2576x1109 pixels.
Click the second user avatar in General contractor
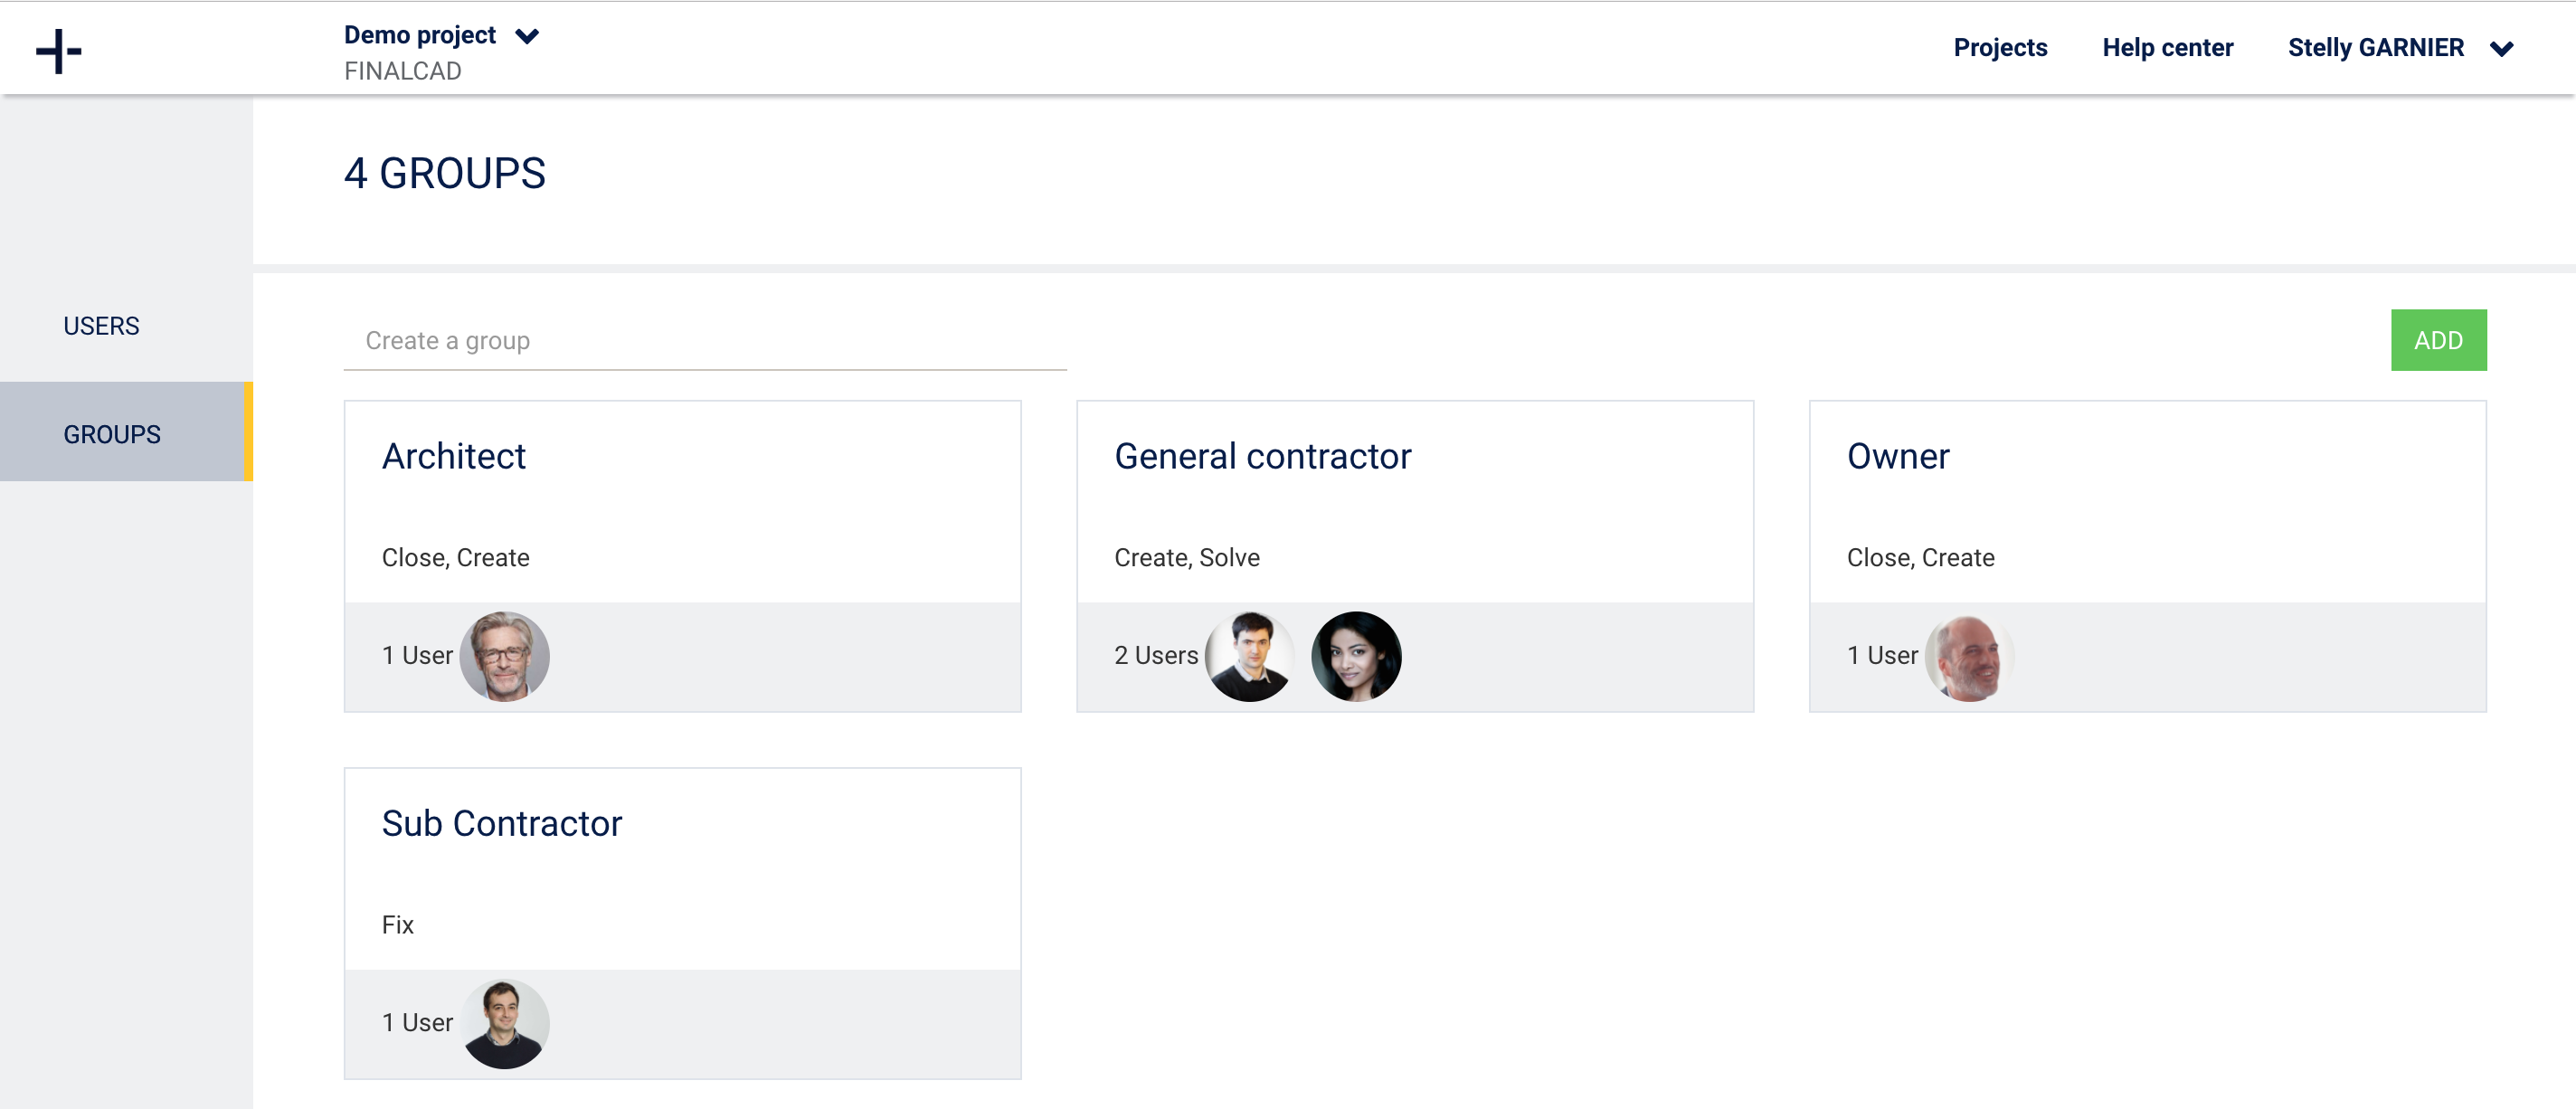[x=1355, y=654]
